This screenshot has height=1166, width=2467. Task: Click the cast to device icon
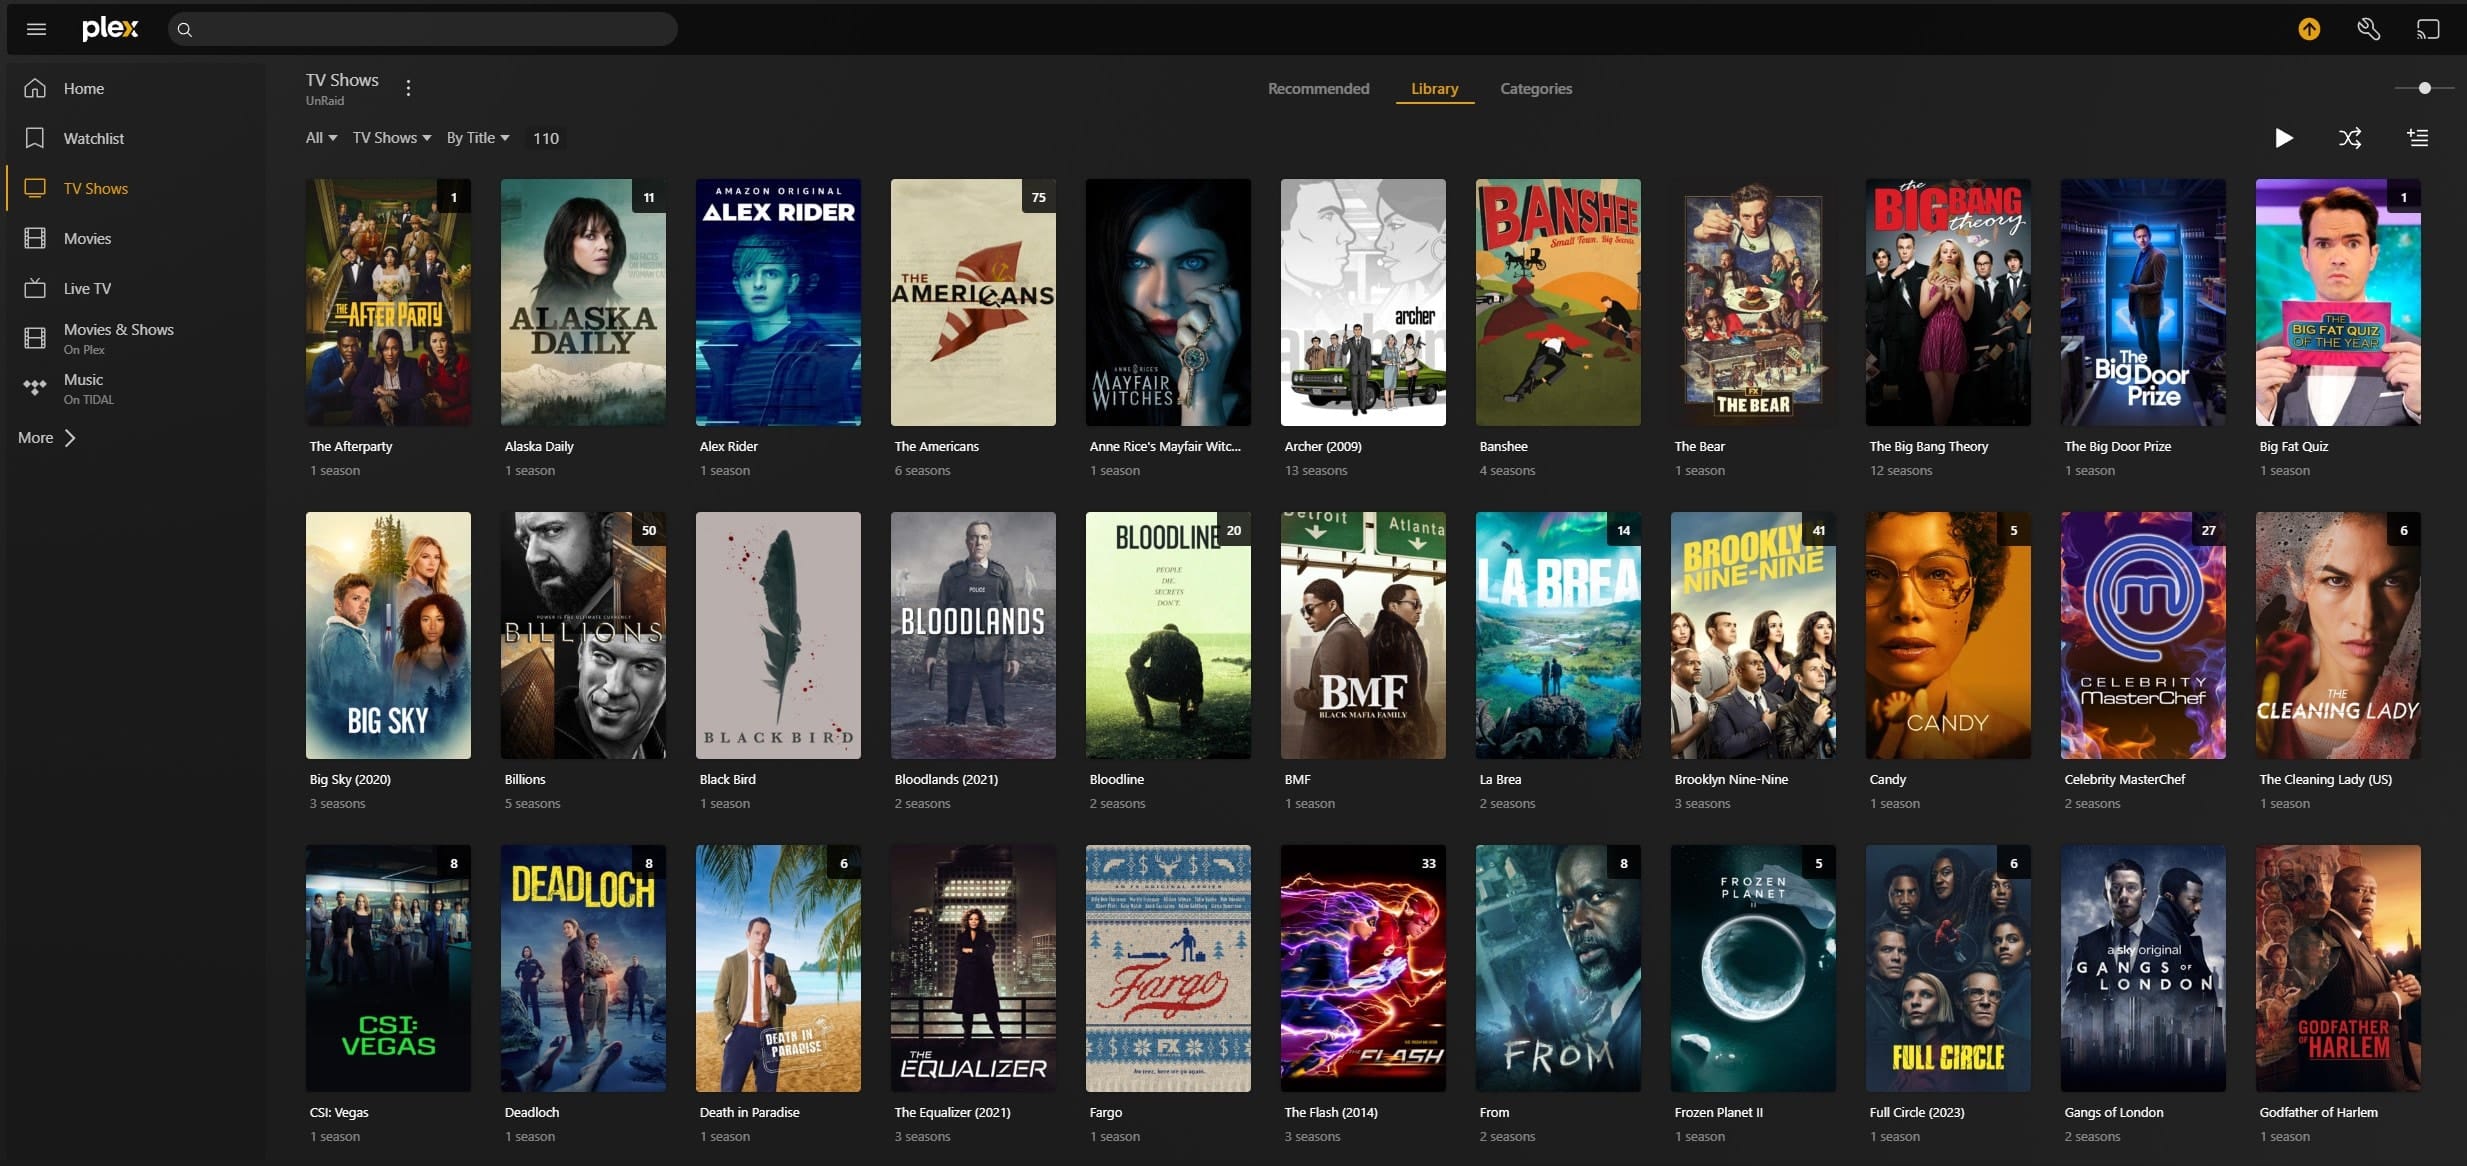(2428, 29)
